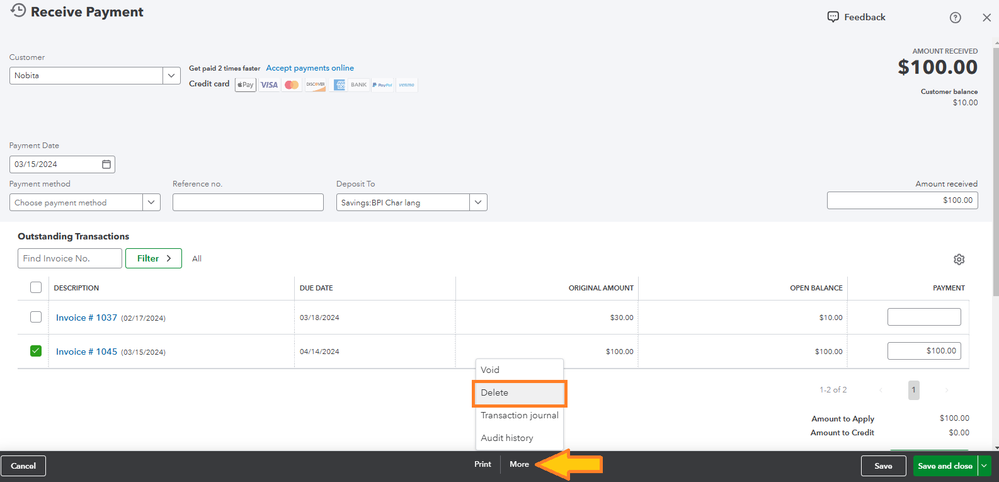Click the VISA card icon

click(269, 85)
